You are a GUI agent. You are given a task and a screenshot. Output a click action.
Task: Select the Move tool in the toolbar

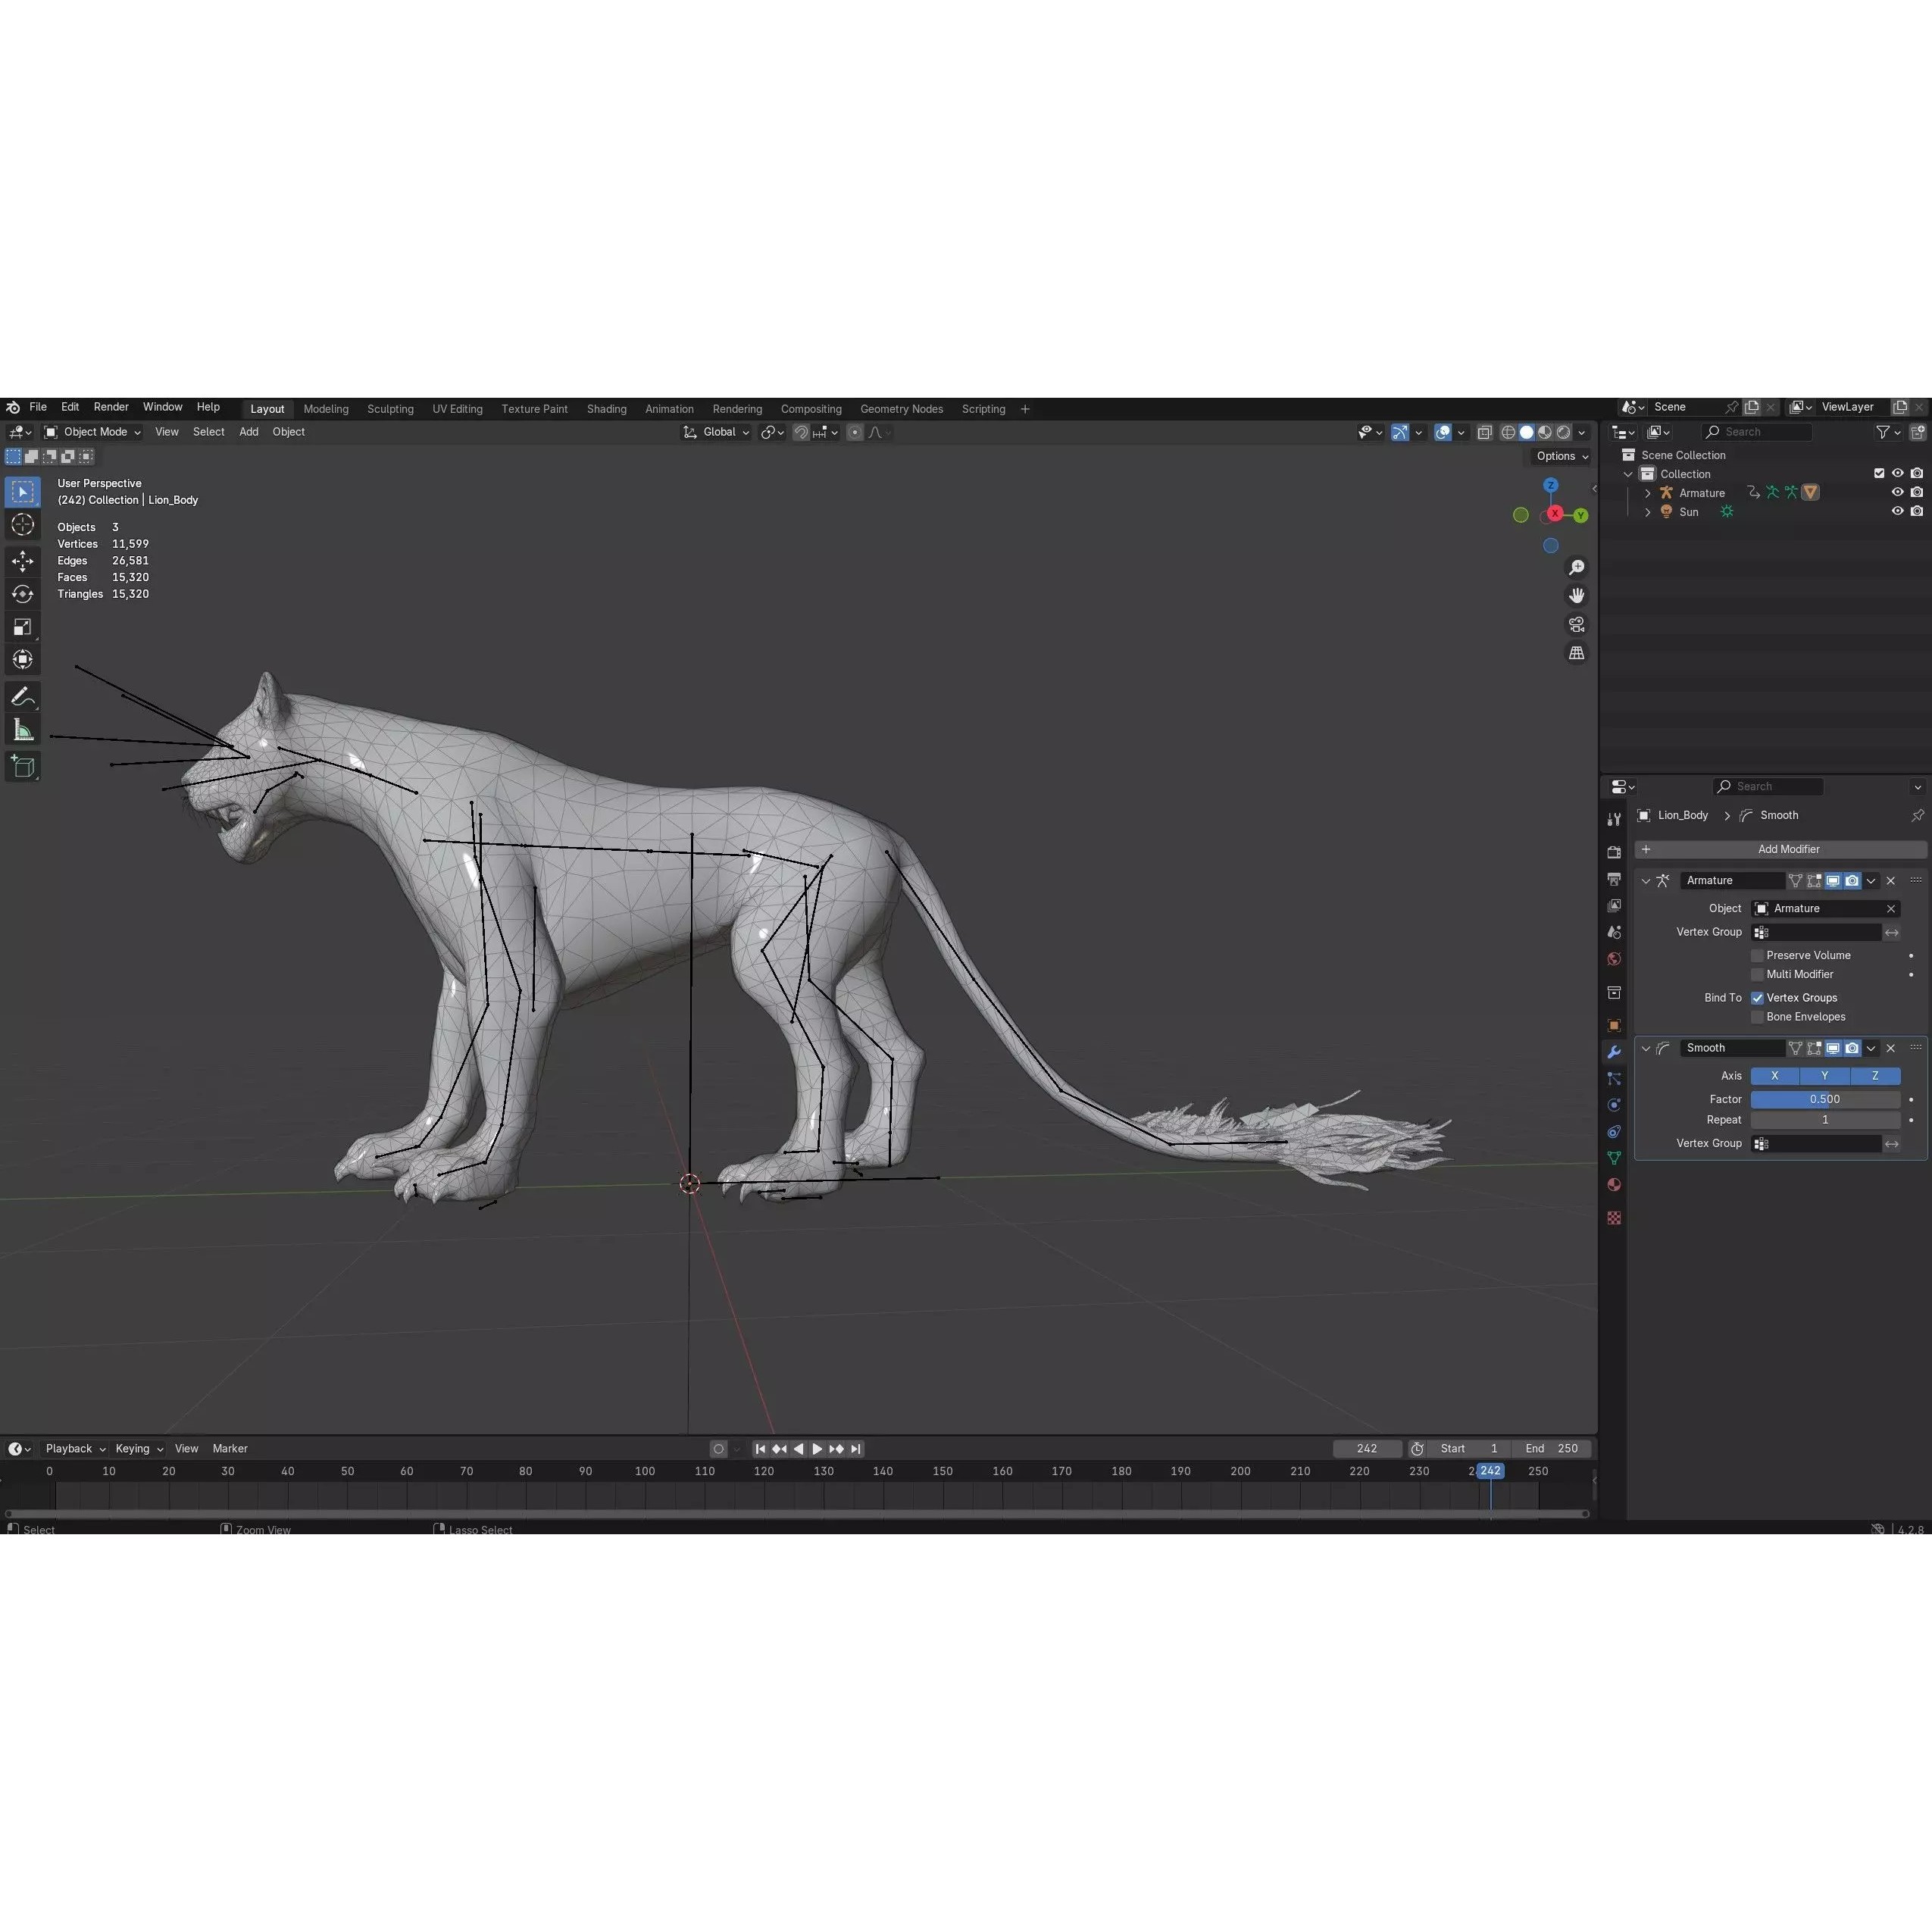[x=22, y=561]
